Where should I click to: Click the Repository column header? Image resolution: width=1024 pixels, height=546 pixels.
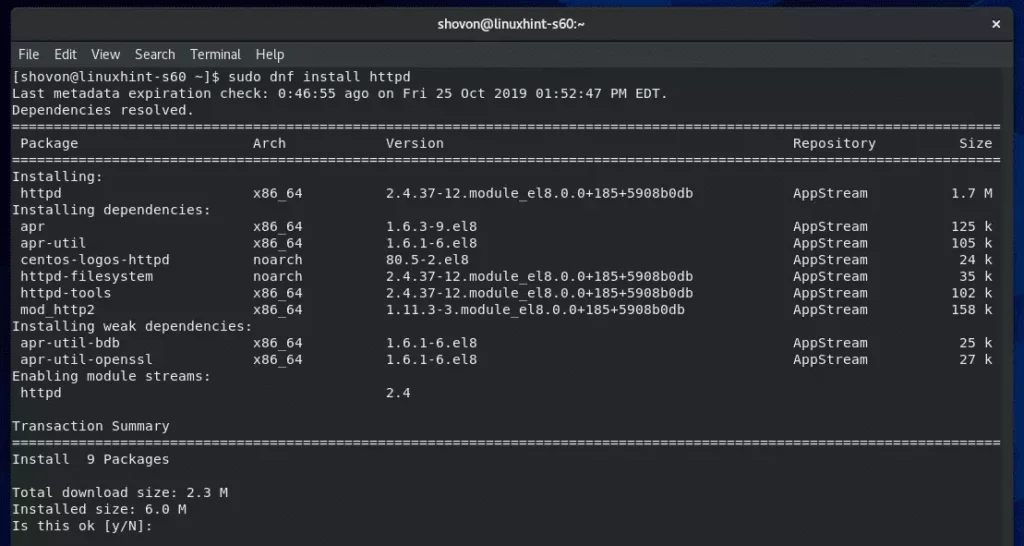834,143
